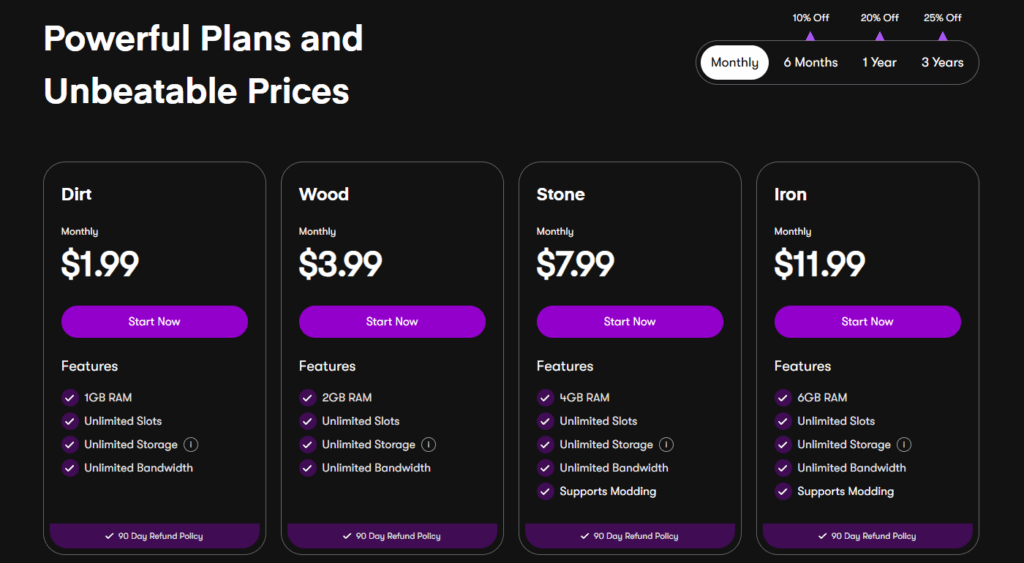The image size is (1024, 563).
Task: Click the Iron plan's 90 Day Refund Policy banner
Action: click(868, 536)
